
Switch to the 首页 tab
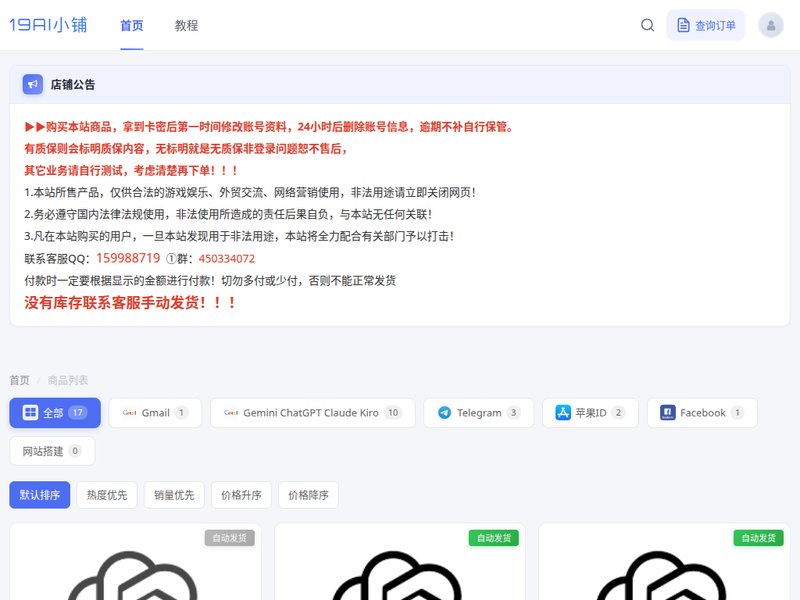132,26
